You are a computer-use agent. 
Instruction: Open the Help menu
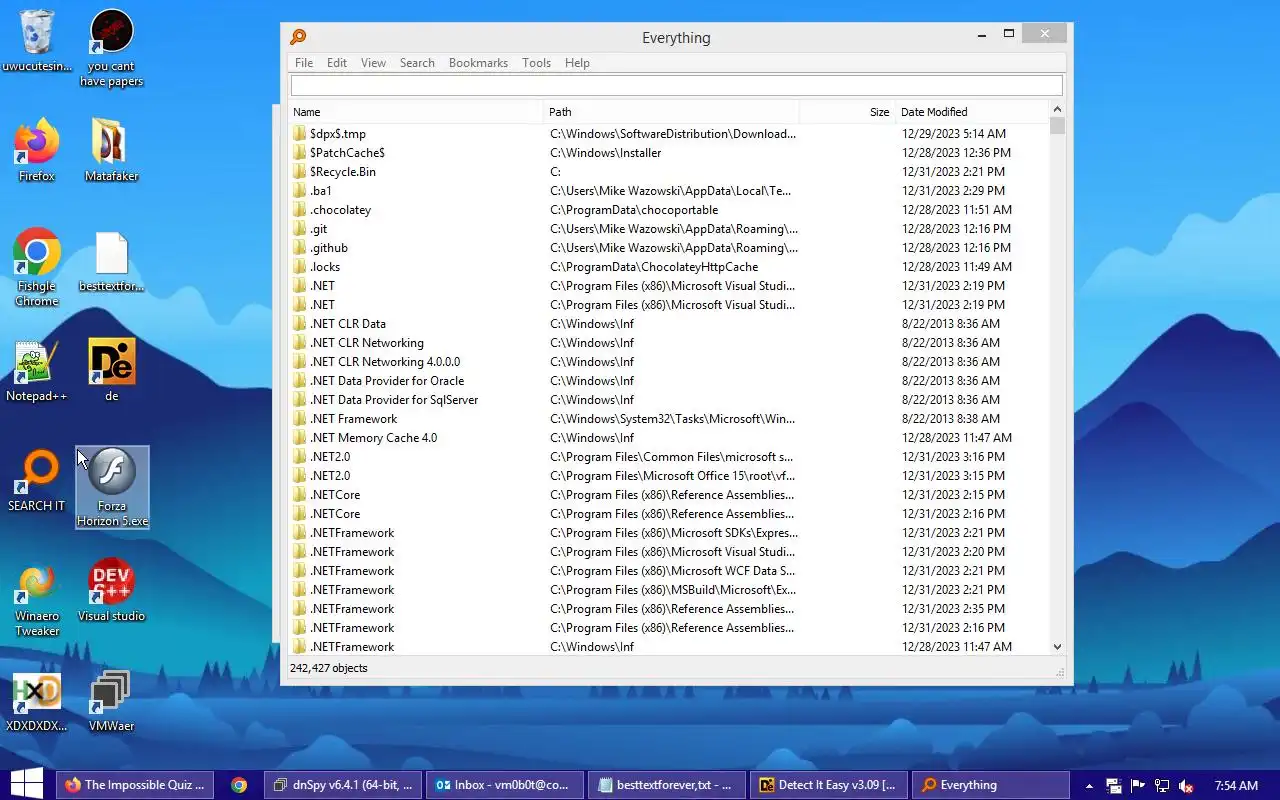pos(577,62)
